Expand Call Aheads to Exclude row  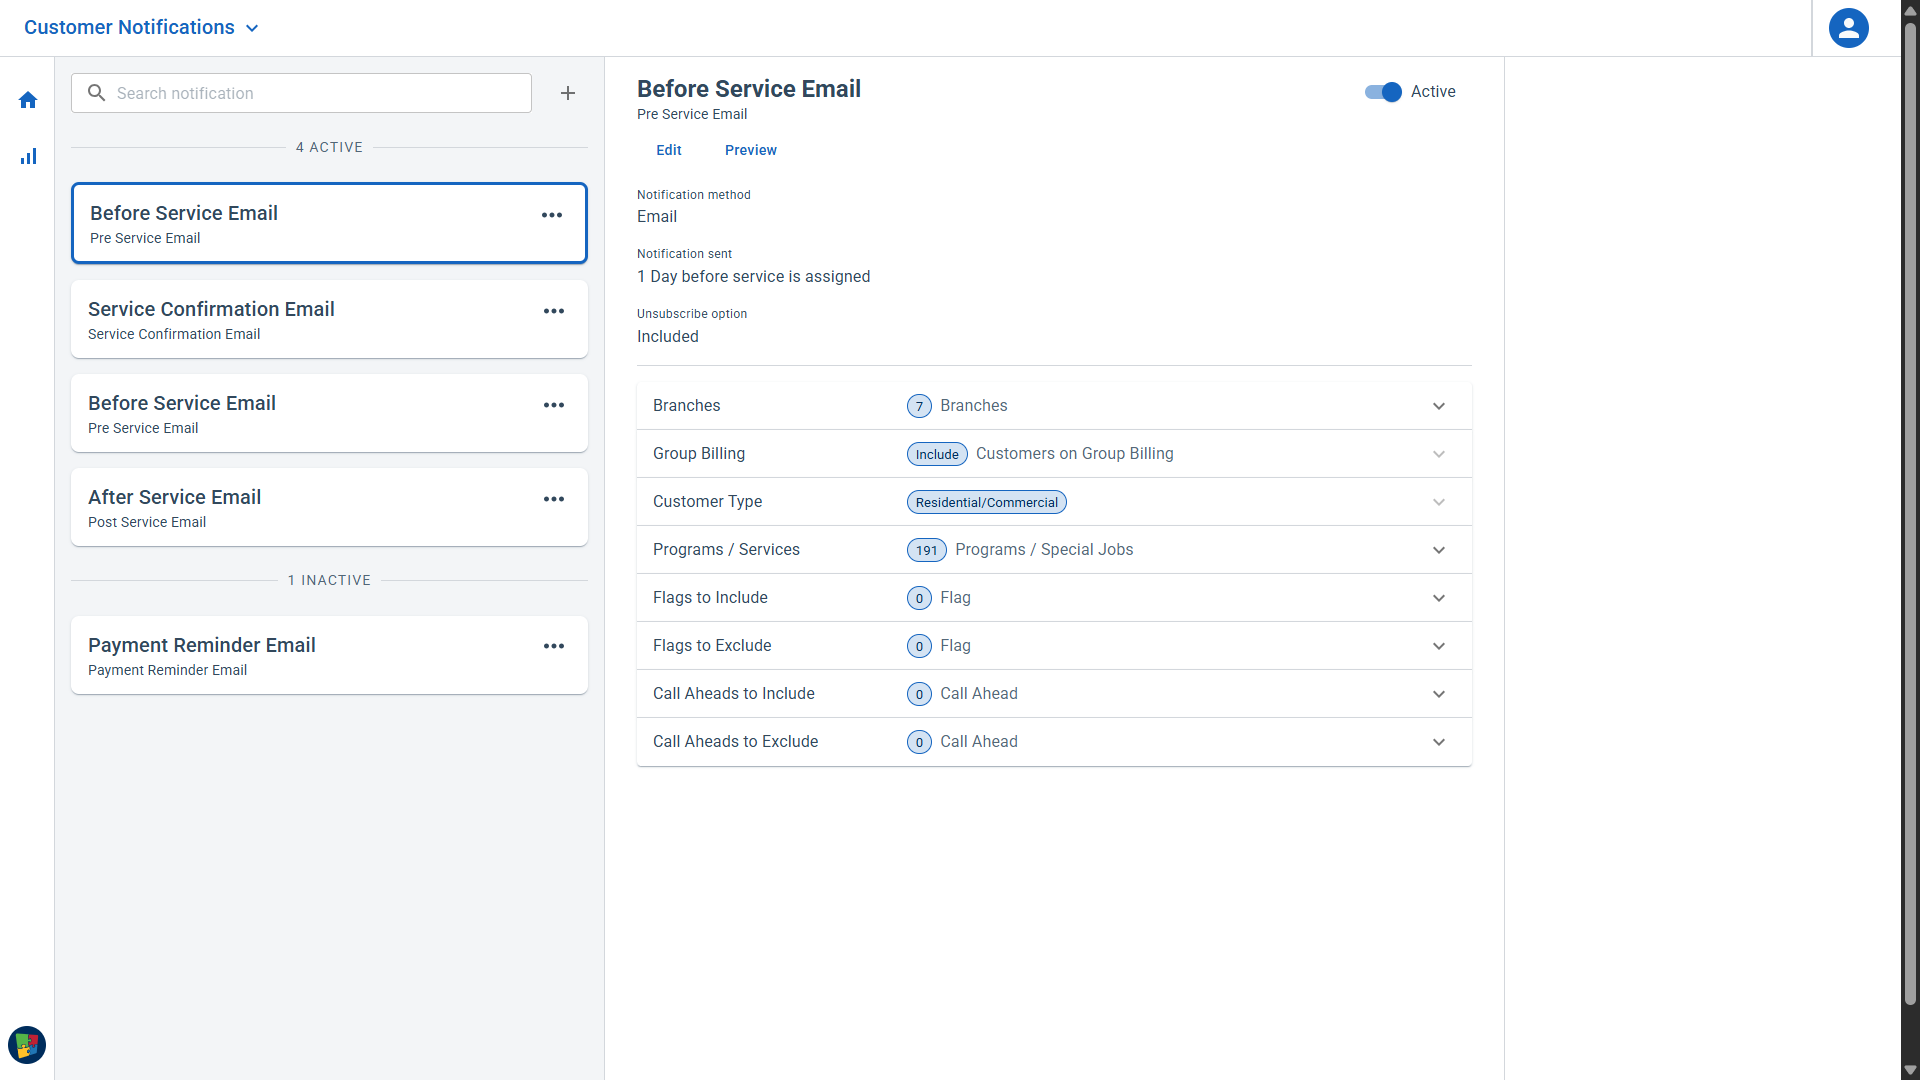(x=1438, y=742)
